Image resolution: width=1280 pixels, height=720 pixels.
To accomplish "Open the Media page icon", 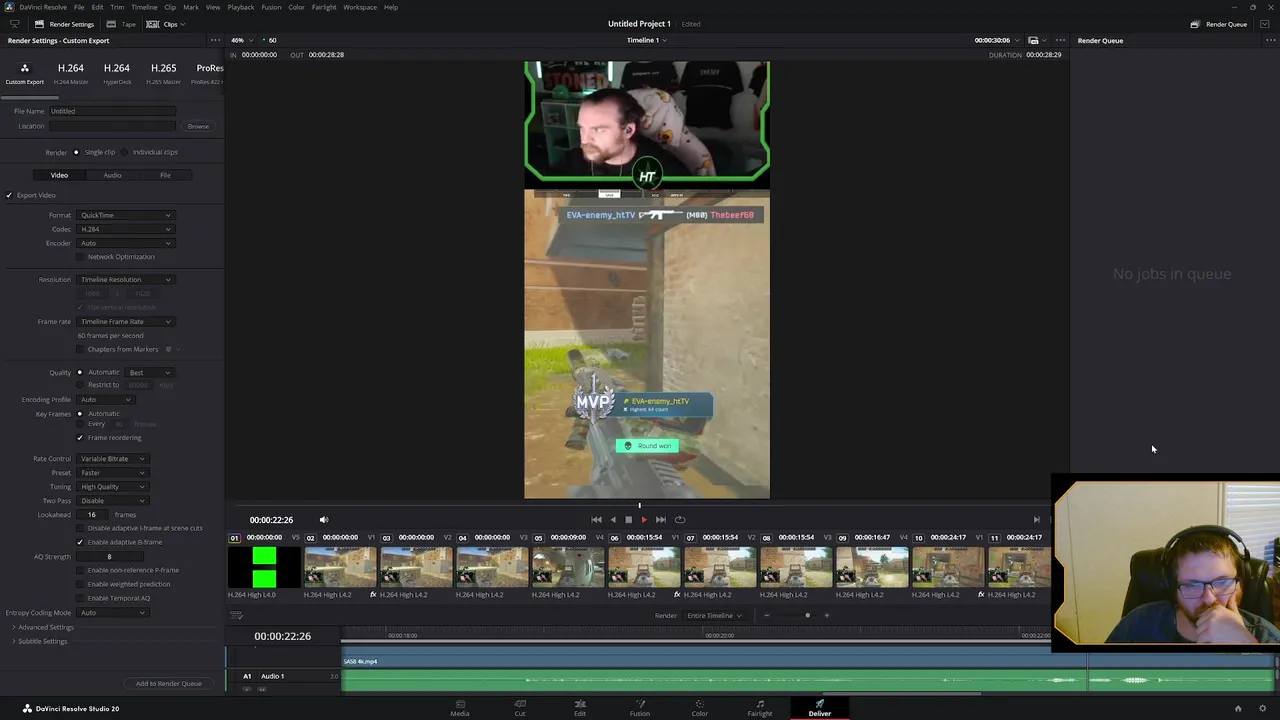I will point(459,707).
